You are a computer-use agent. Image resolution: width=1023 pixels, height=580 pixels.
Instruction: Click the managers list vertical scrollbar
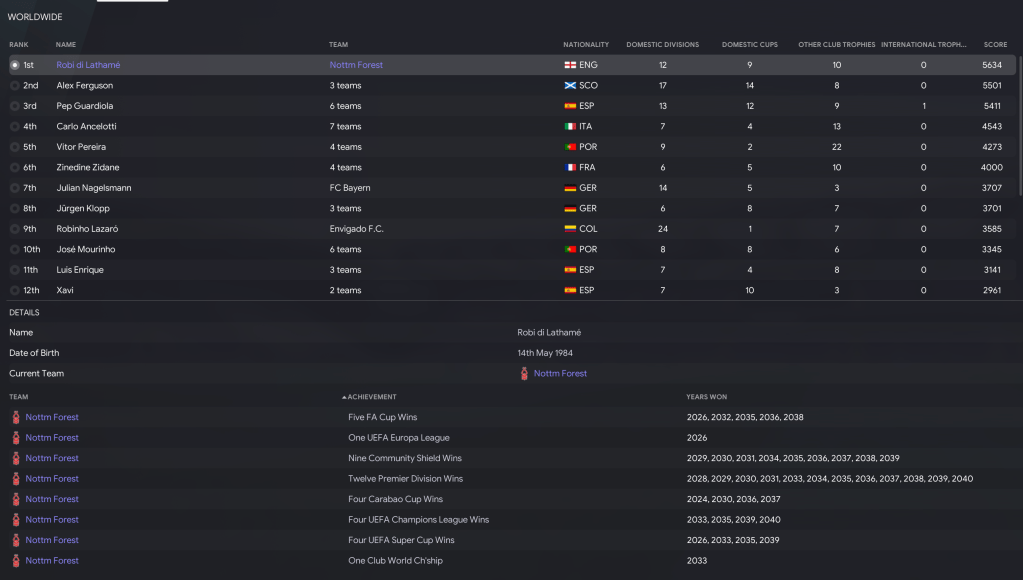coord(1019,120)
